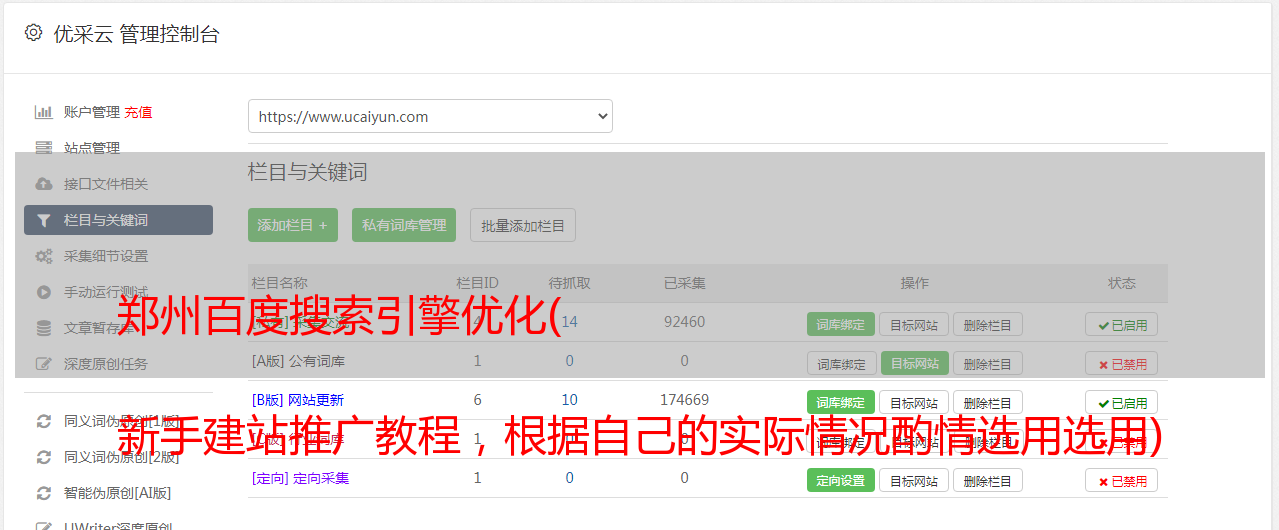This screenshot has height=530, width=1279.
Task: Click the gears icon for 采集细节设置
Action: tap(43, 256)
